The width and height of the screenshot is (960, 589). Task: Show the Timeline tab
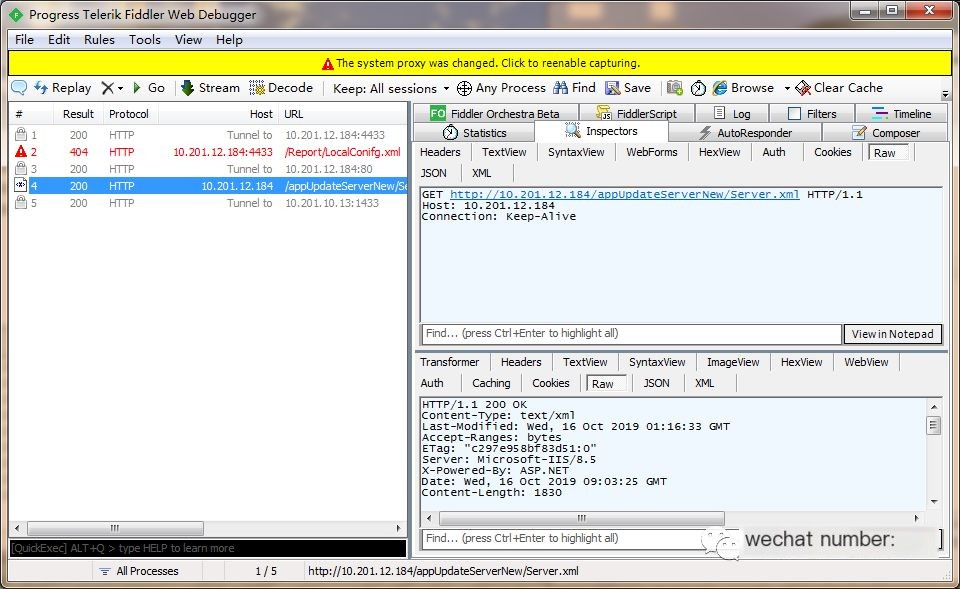click(901, 113)
